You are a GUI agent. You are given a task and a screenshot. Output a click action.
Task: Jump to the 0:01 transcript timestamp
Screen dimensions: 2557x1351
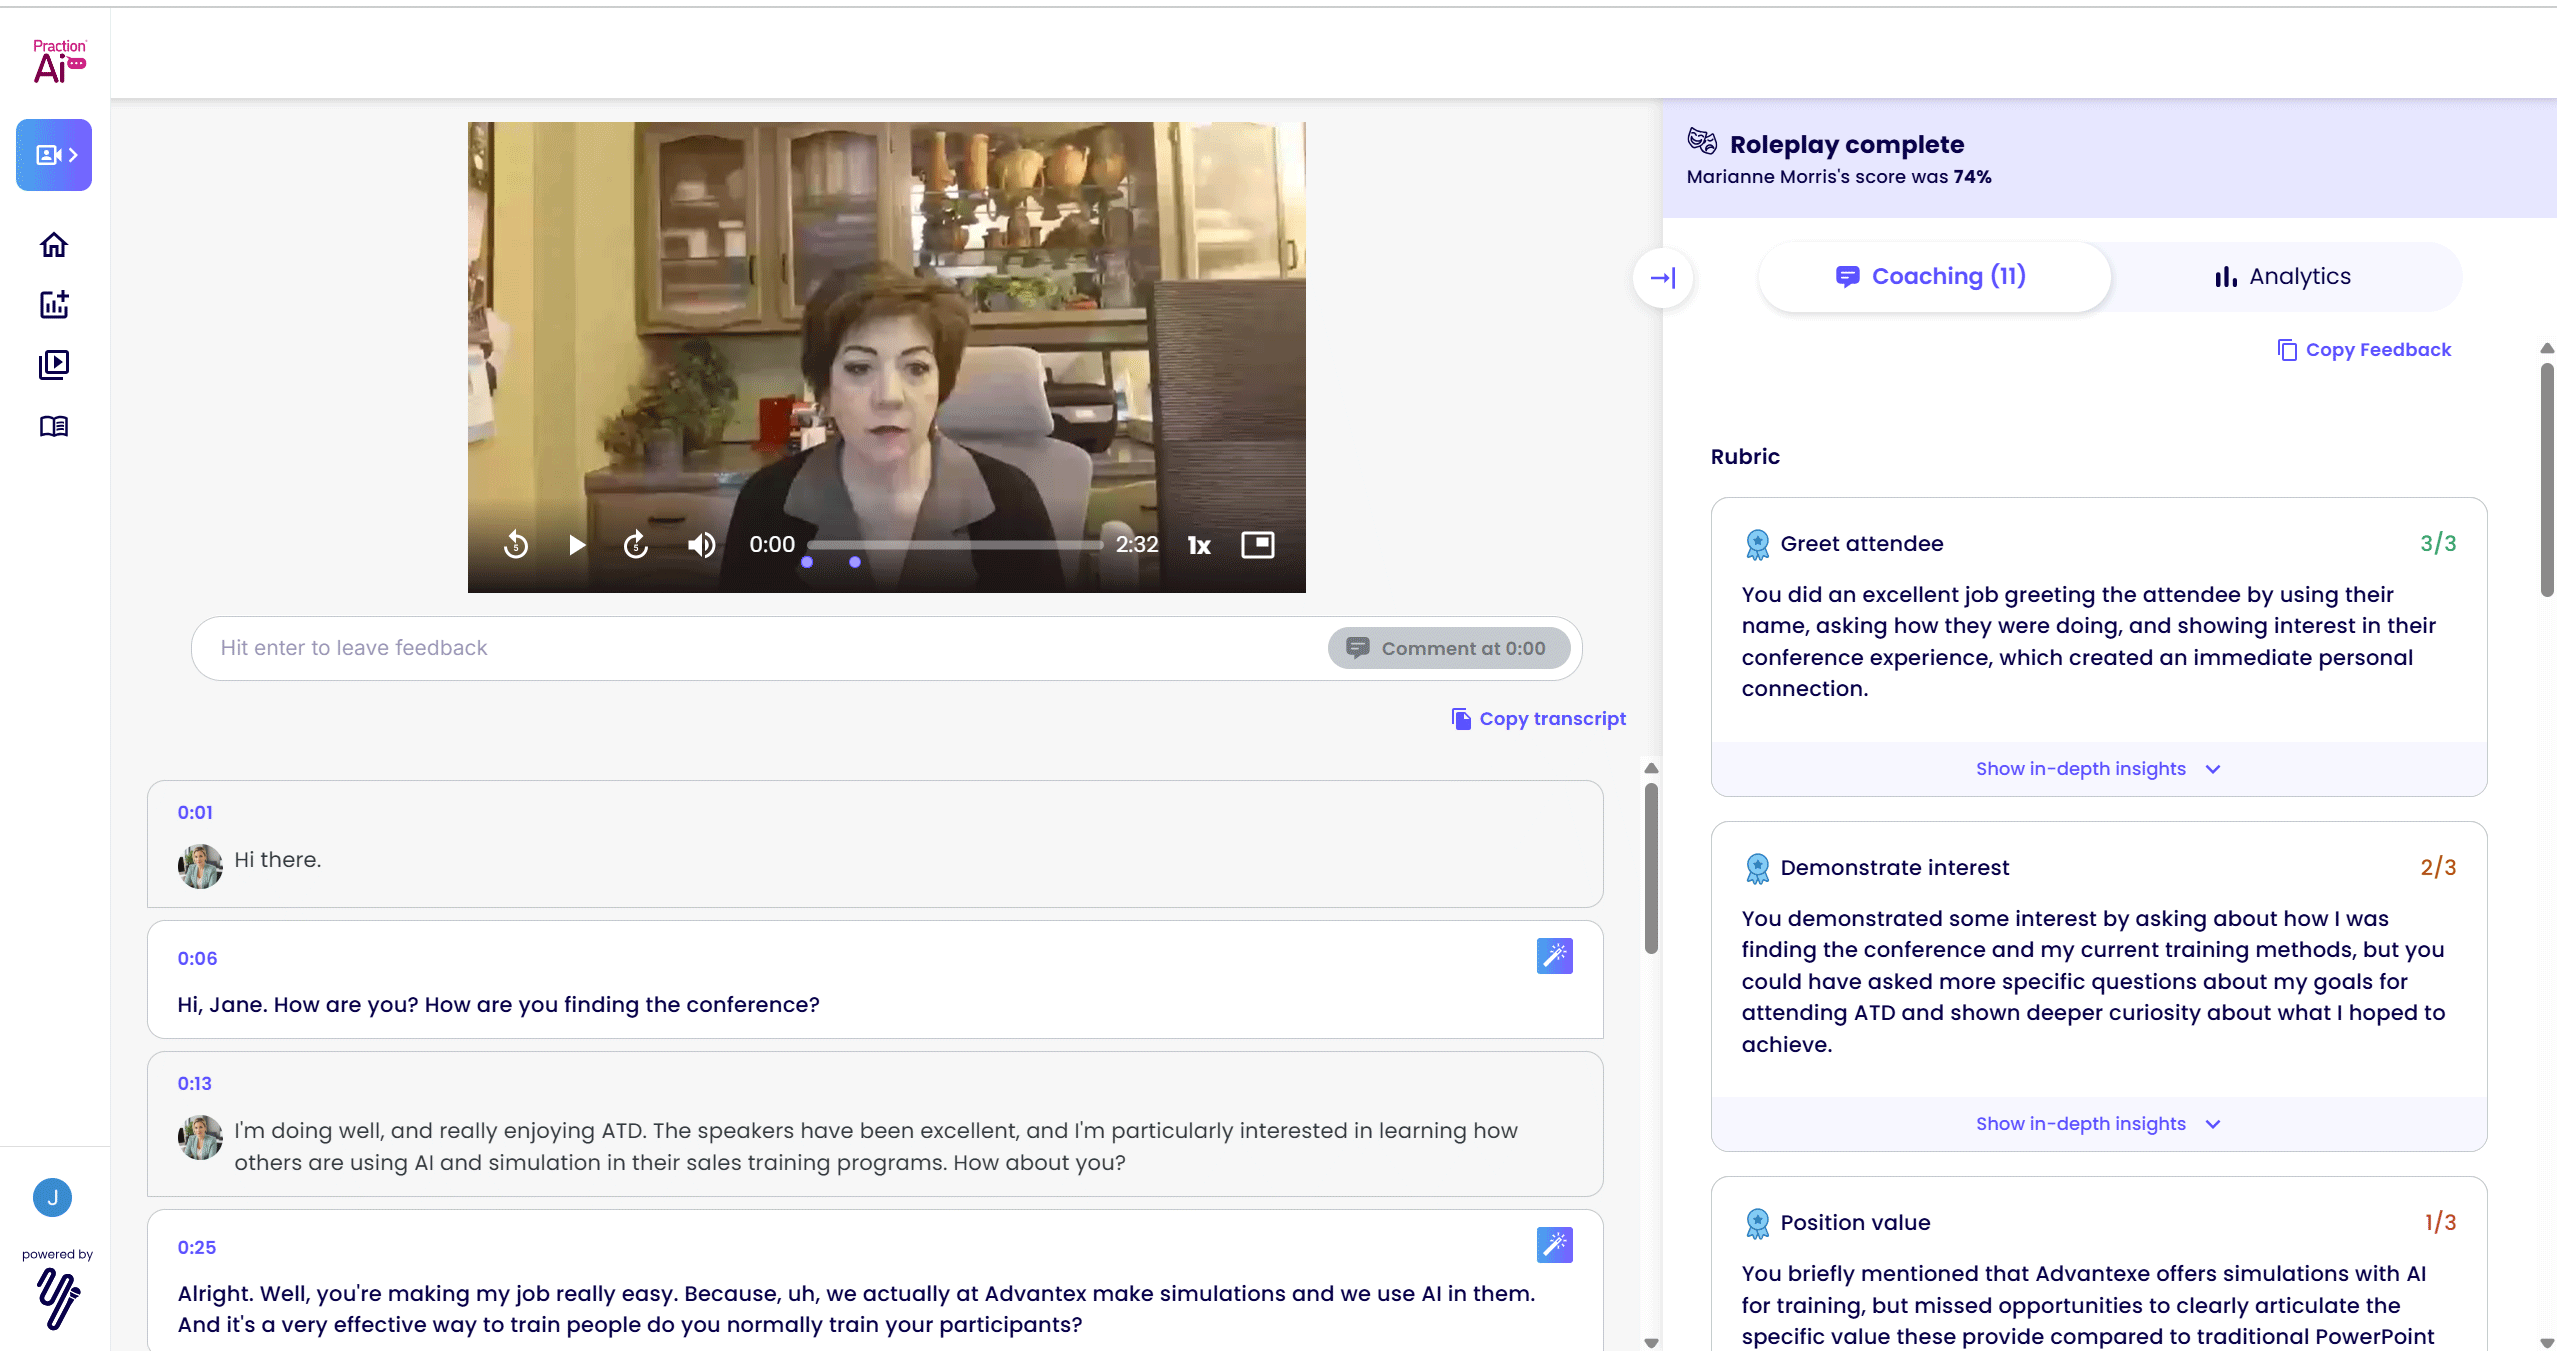pyautogui.click(x=195, y=813)
